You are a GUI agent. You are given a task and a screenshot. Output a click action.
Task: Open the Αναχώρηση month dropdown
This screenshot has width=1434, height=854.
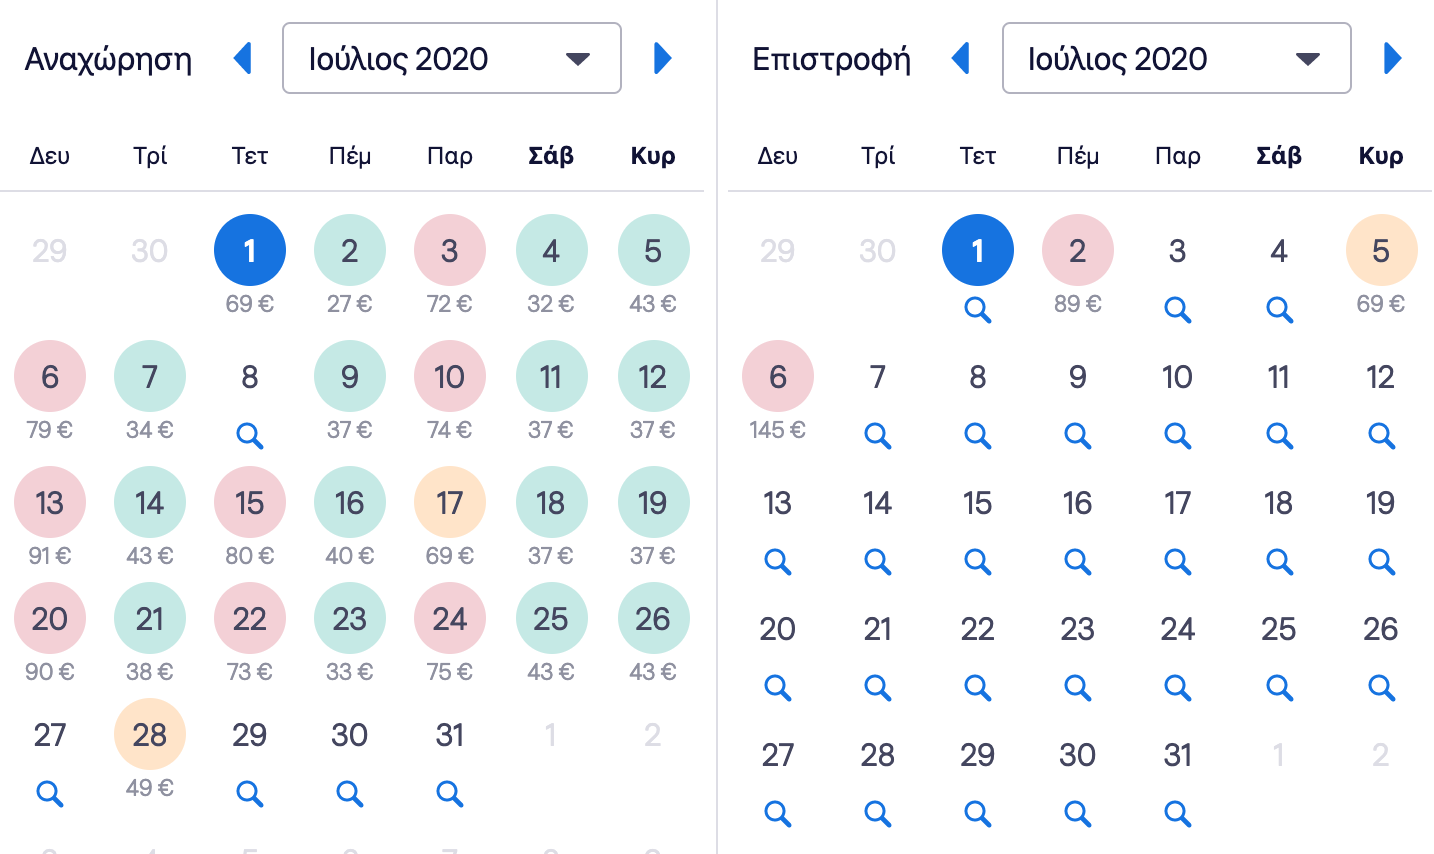[x=452, y=59]
